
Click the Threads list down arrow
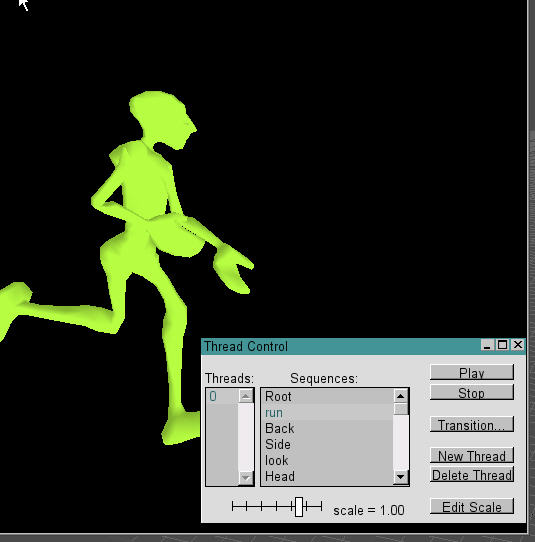246,477
